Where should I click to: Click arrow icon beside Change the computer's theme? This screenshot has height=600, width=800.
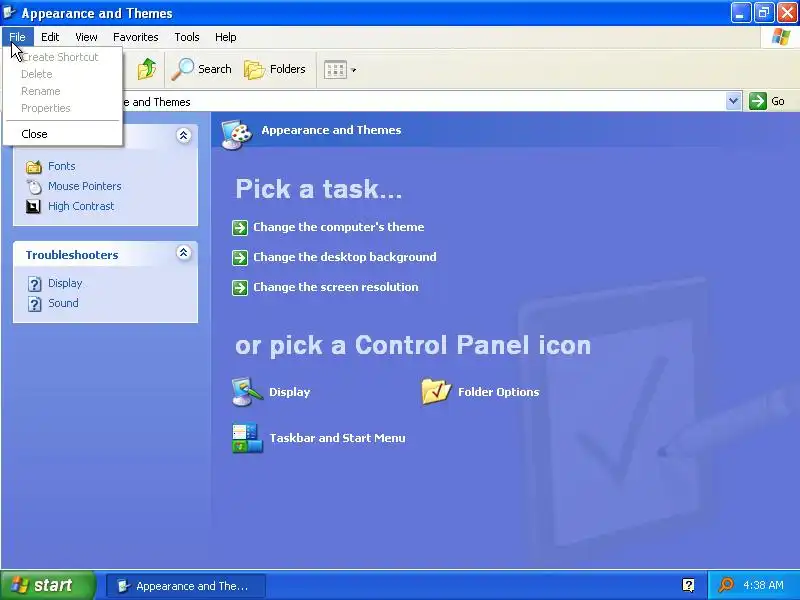coord(240,227)
